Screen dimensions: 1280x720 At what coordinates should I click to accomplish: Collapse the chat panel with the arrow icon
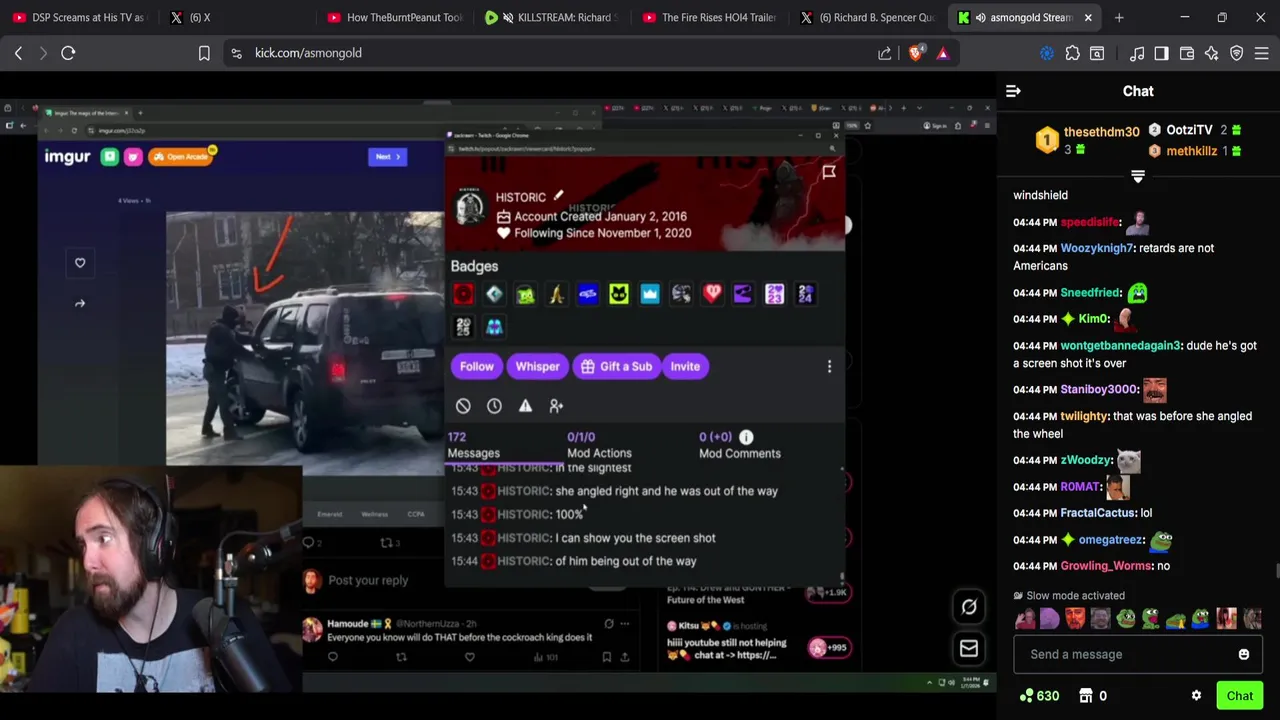tap(1013, 91)
